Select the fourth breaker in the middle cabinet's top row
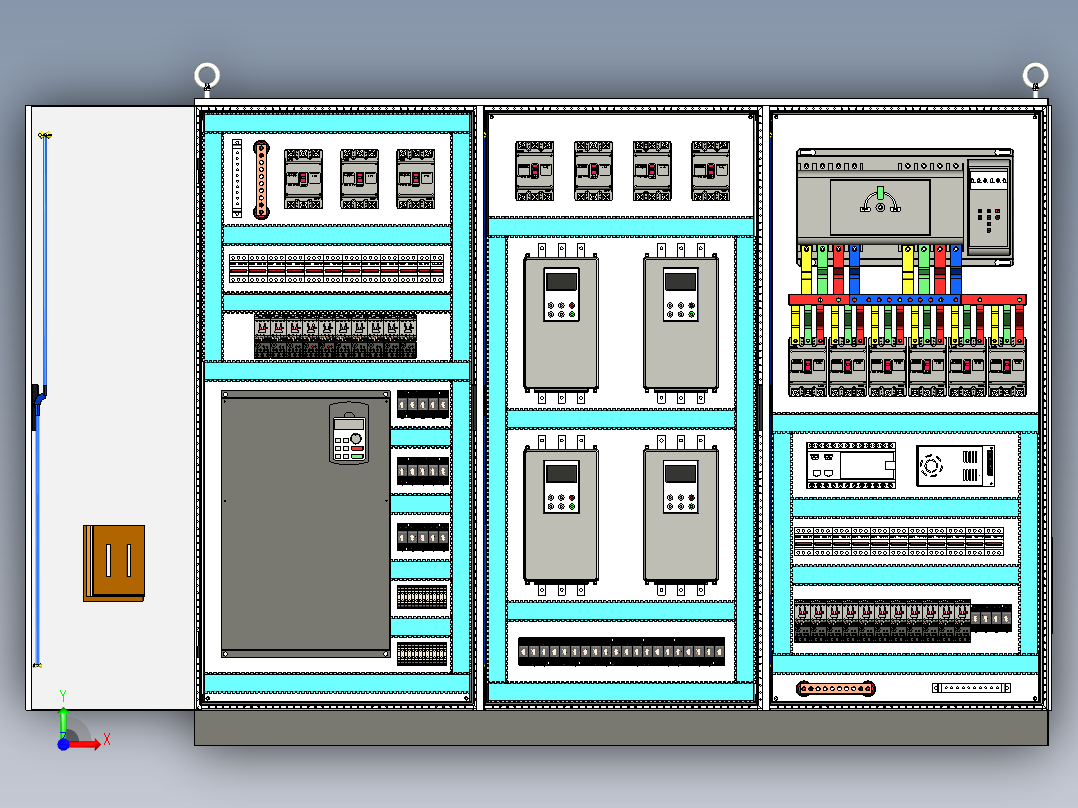The width and height of the screenshot is (1078, 808). click(x=710, y=171)
